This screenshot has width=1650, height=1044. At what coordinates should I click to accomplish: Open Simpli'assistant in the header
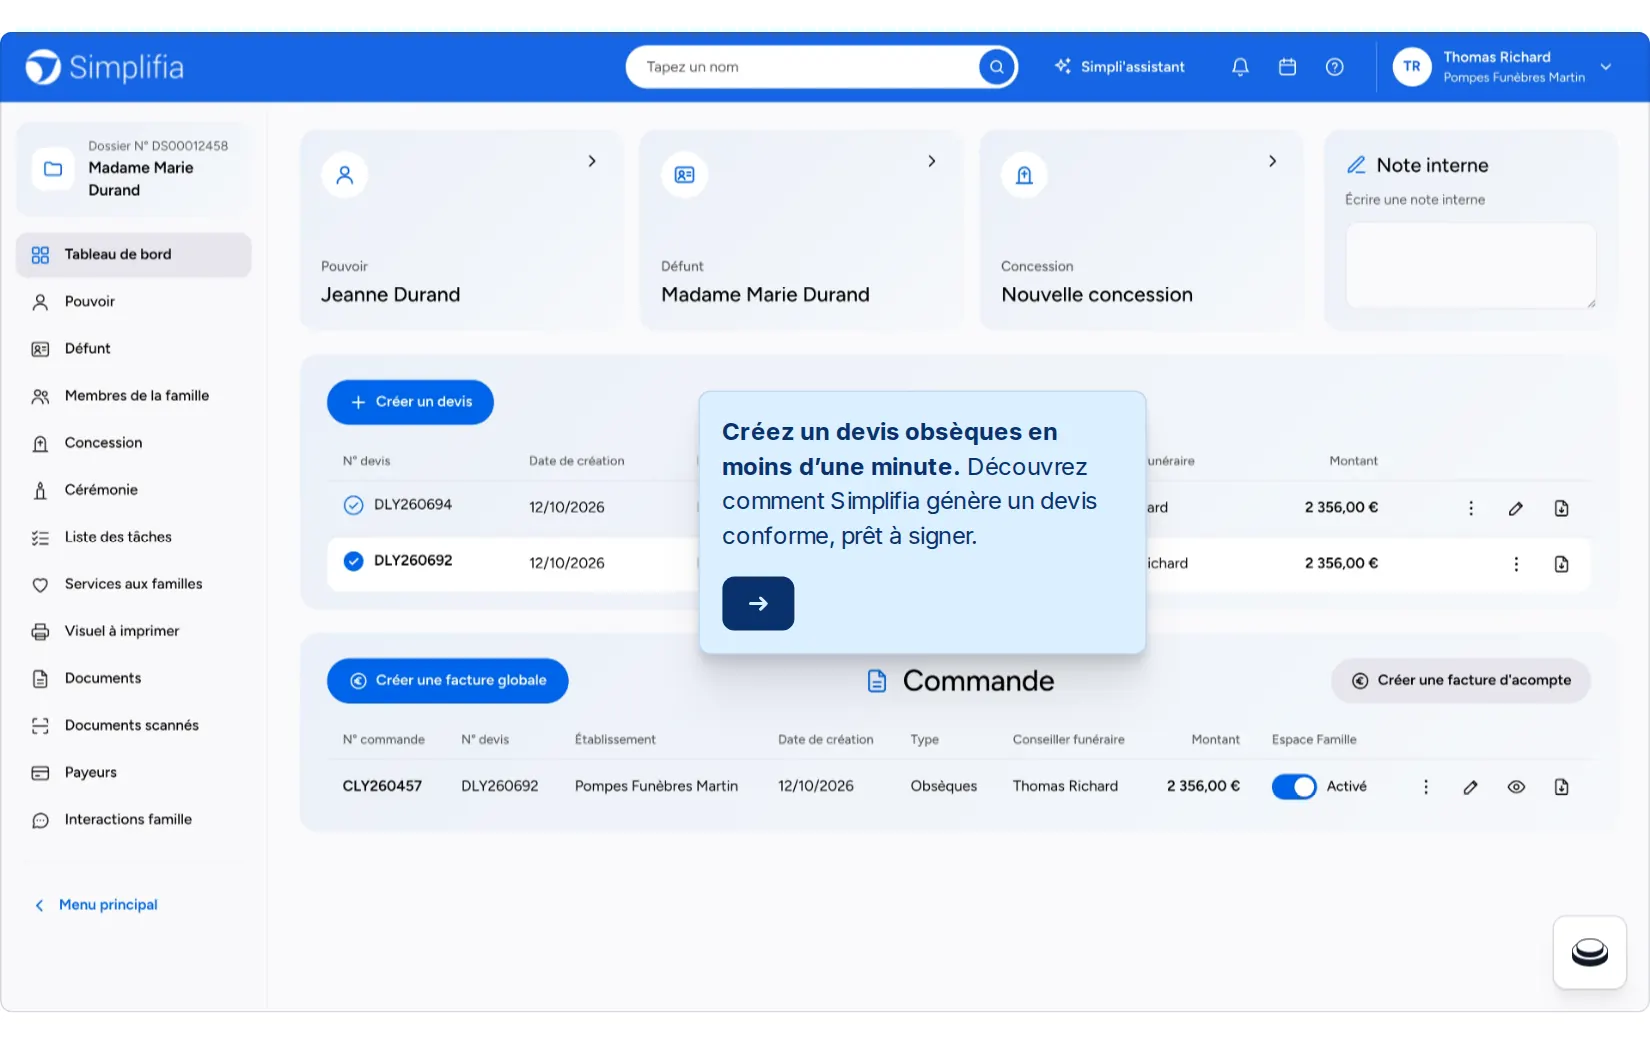[1119, 67]
